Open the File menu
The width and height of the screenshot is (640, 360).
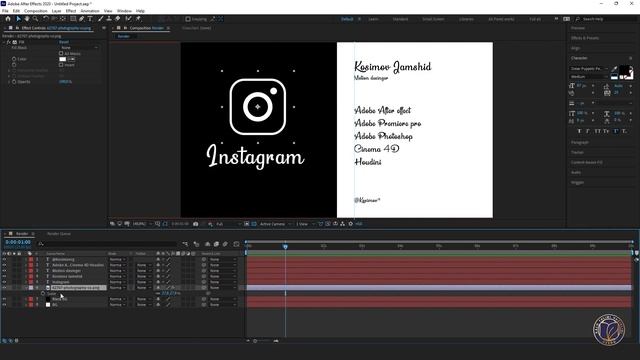5,11
